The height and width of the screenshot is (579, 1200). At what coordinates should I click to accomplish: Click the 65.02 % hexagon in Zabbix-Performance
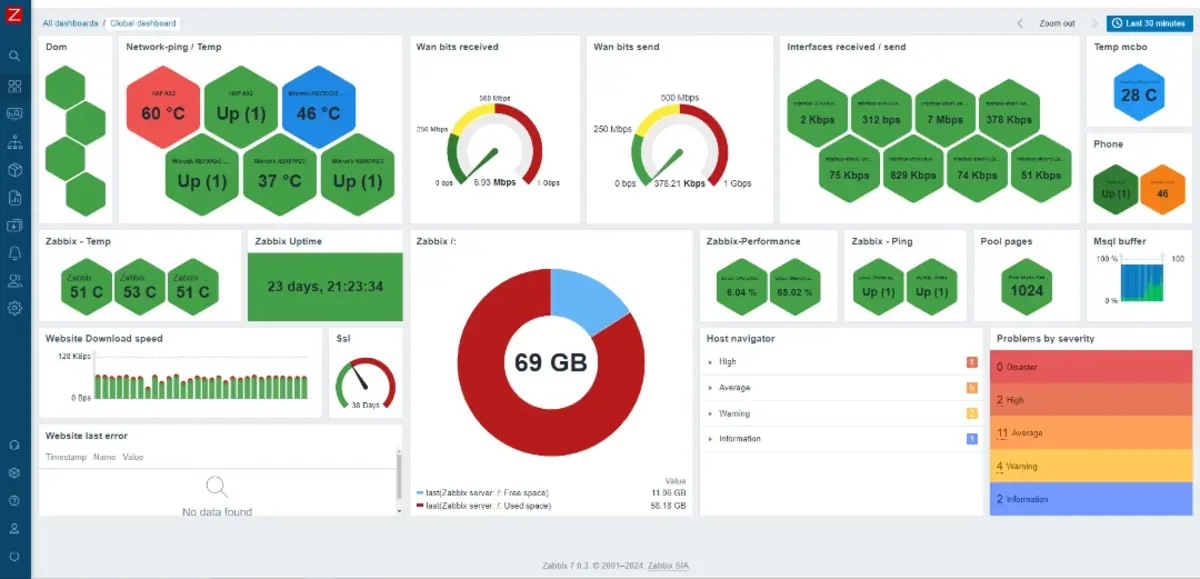coord(795,287)
